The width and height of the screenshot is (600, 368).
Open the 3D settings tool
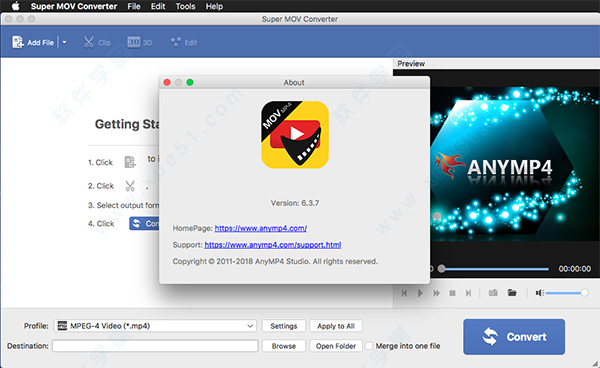(140, 42)
